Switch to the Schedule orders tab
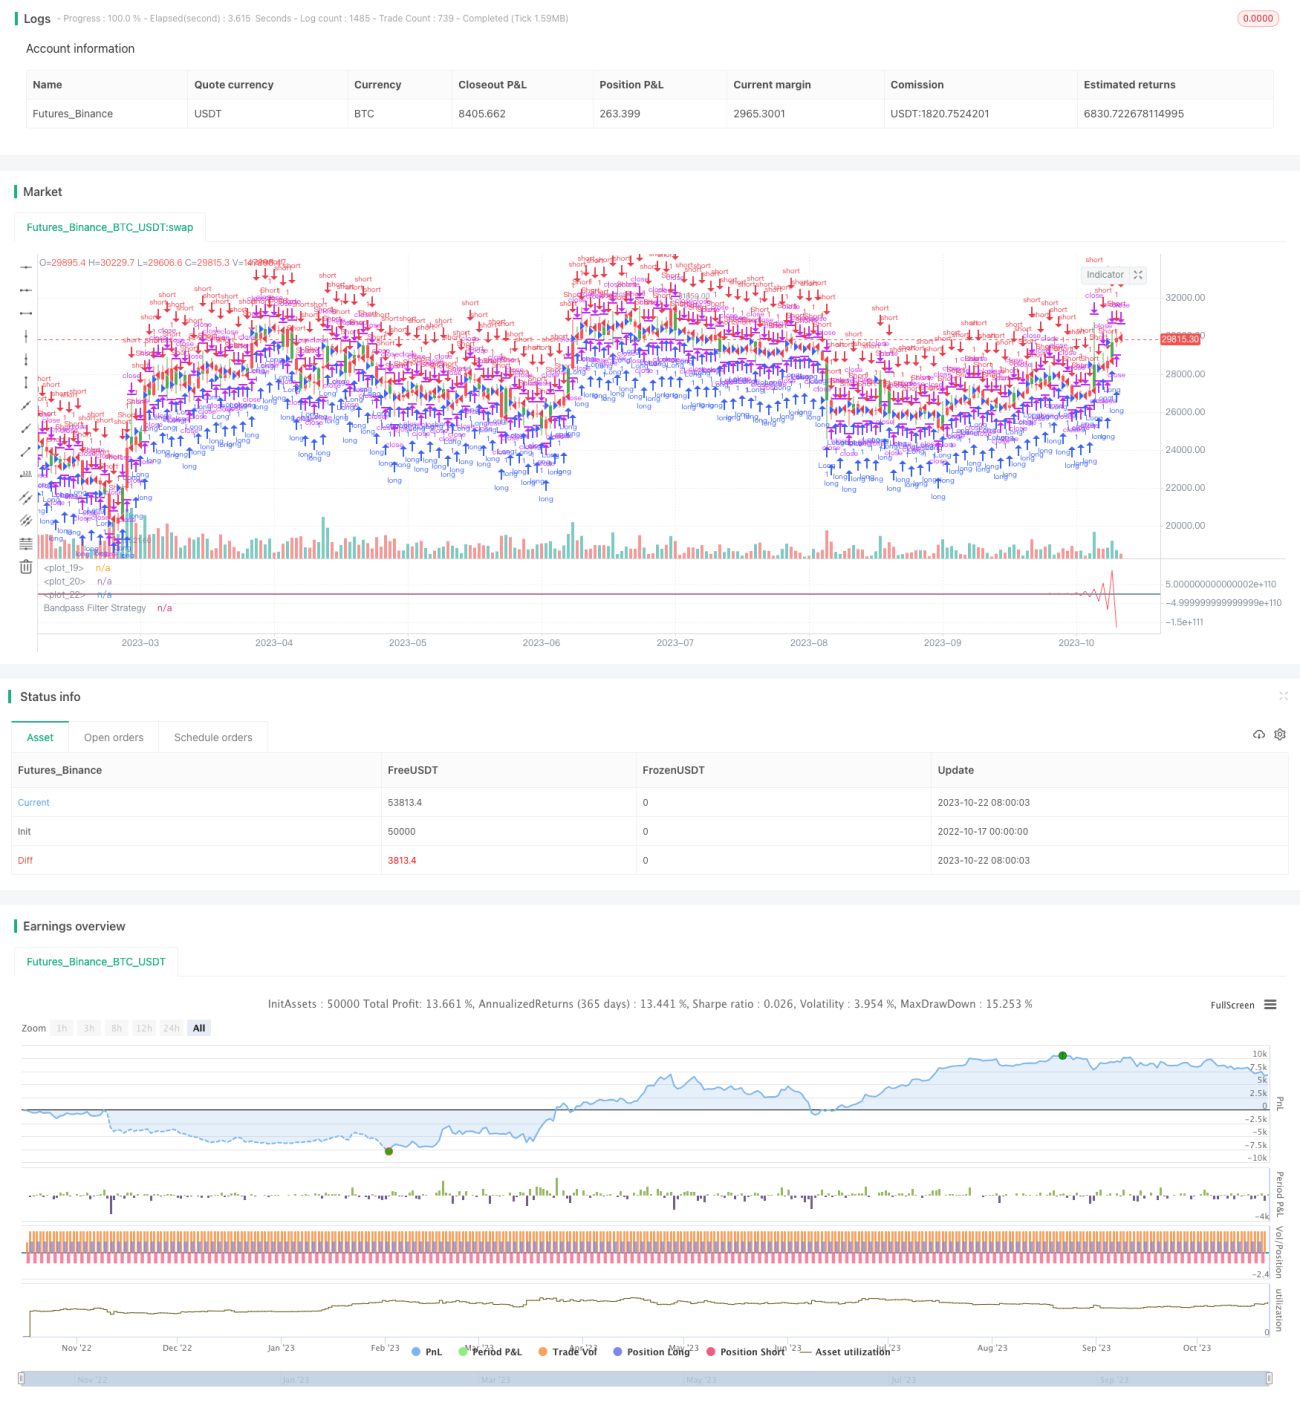Viewport: 1300px width, 1408px height. [x=213, y=737]
